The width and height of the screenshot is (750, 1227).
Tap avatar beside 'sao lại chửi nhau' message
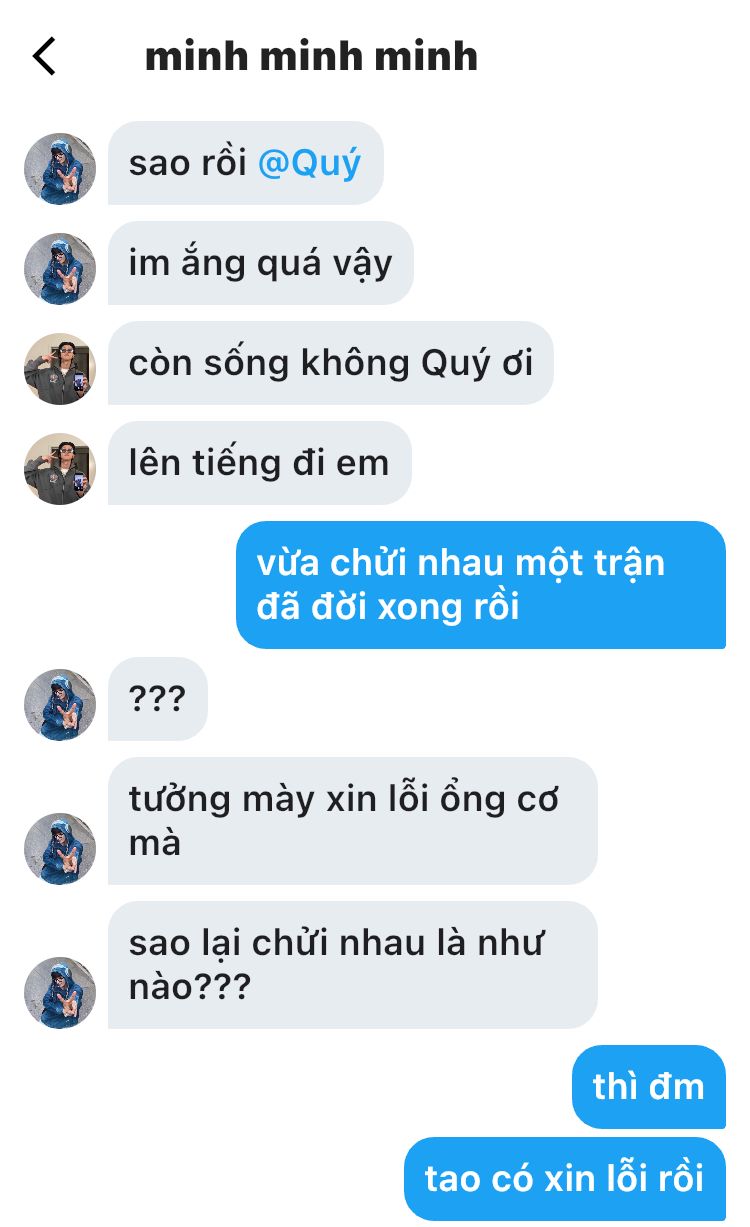pyautogui.click(x=60, y=993)
